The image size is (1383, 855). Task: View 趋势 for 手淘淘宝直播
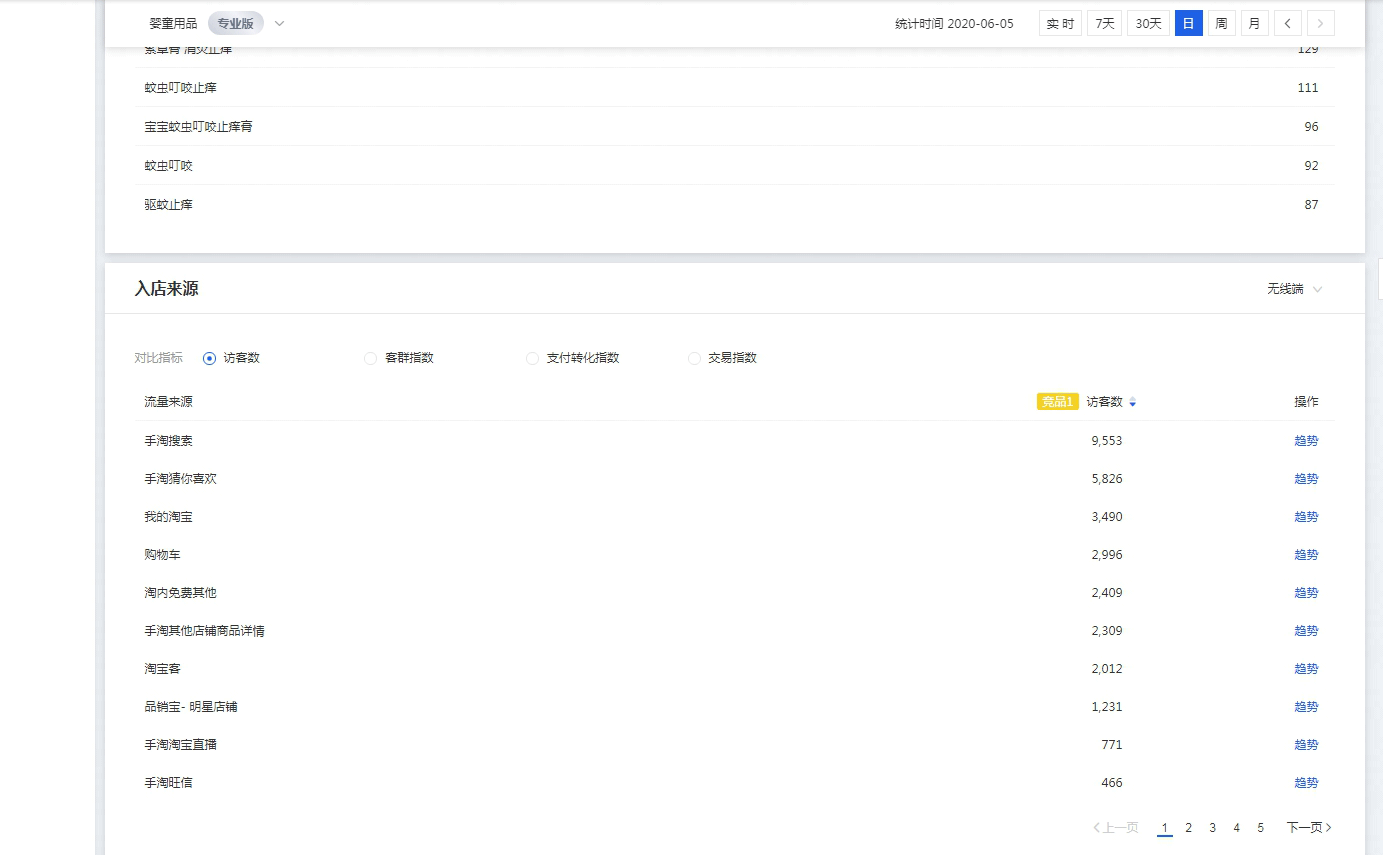(1306, 745)
